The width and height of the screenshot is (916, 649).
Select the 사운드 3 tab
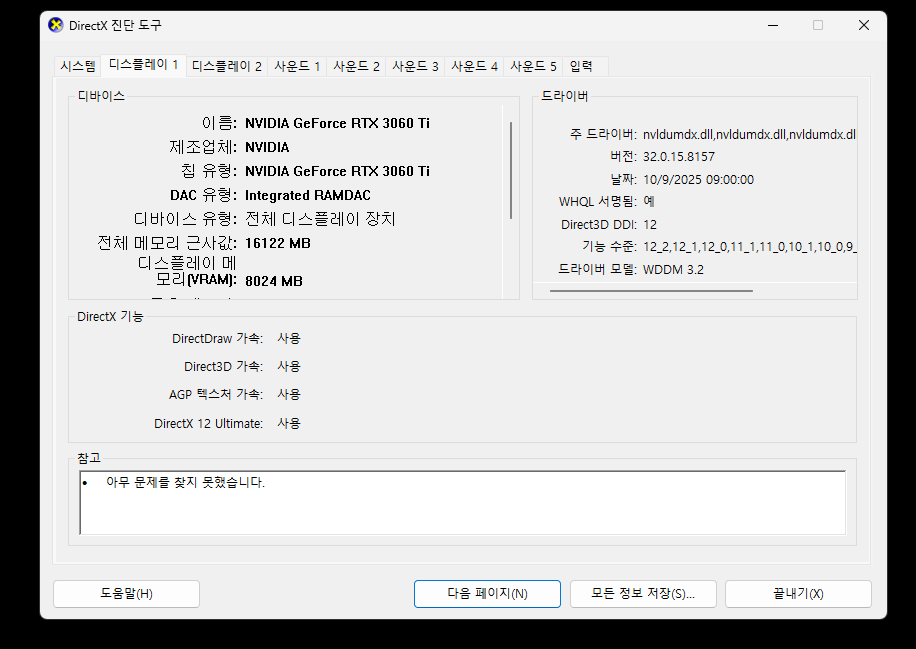(x=415, y=66)
